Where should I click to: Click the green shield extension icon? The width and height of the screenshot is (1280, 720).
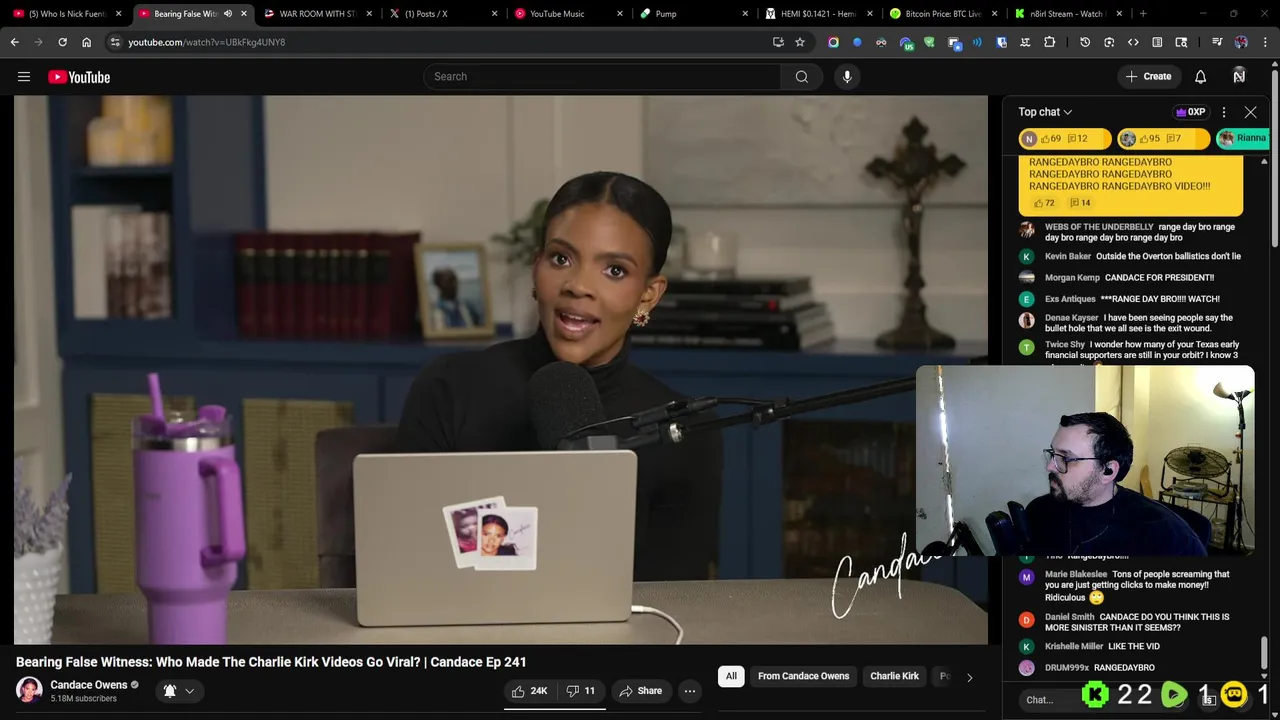[x=929, y=42]
